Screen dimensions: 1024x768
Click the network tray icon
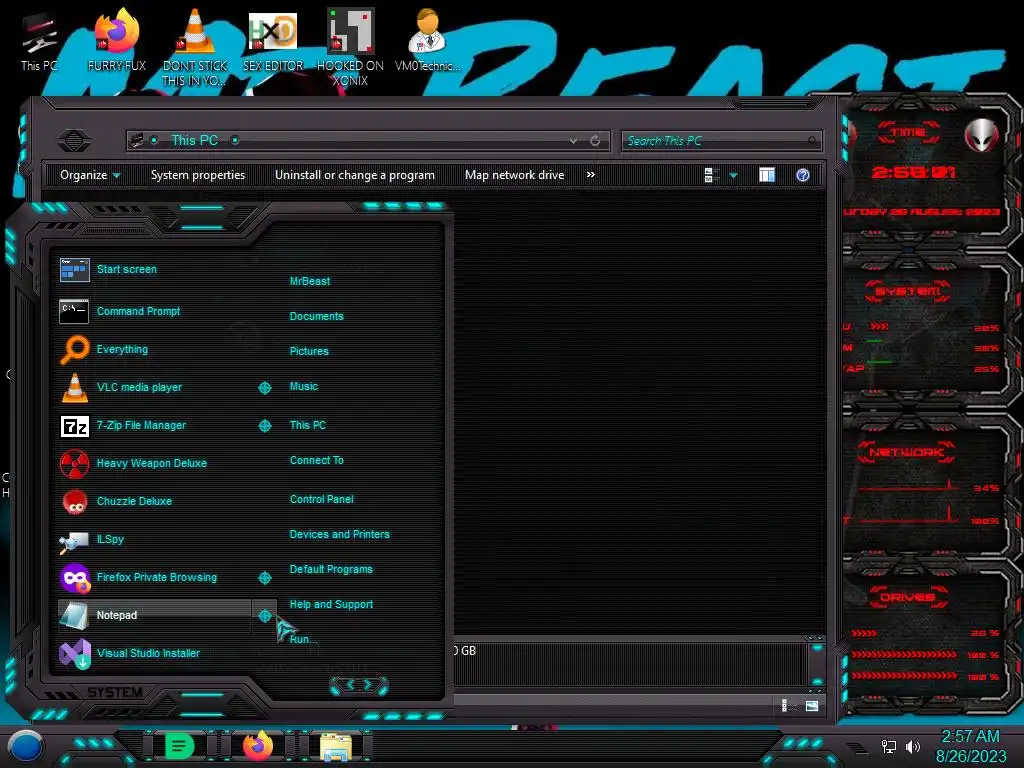(x=889, y=746)
